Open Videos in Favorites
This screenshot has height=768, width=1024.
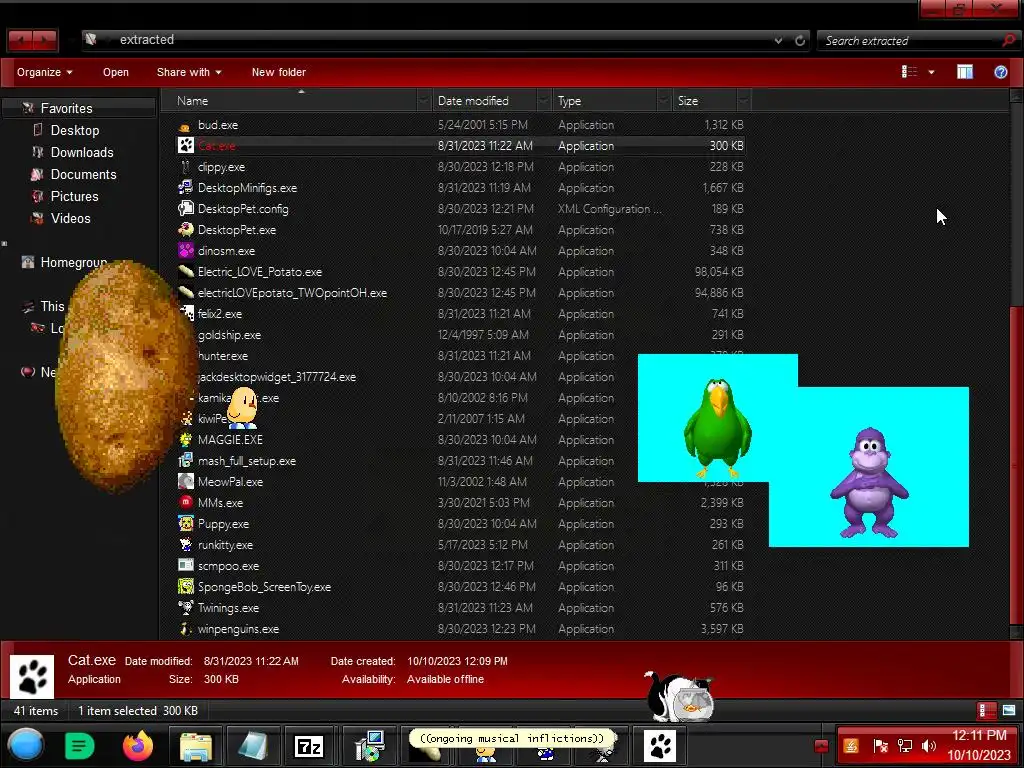coord(71,219)
